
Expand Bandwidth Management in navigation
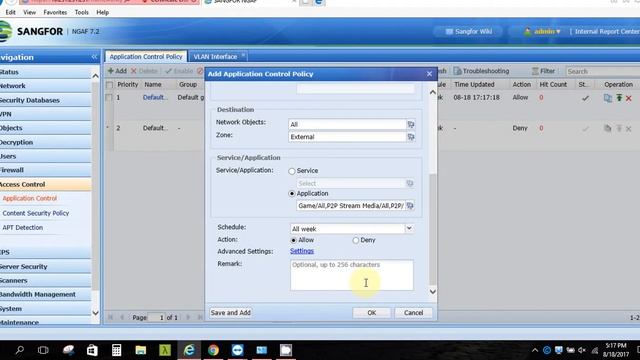click(x=45, y=294)
